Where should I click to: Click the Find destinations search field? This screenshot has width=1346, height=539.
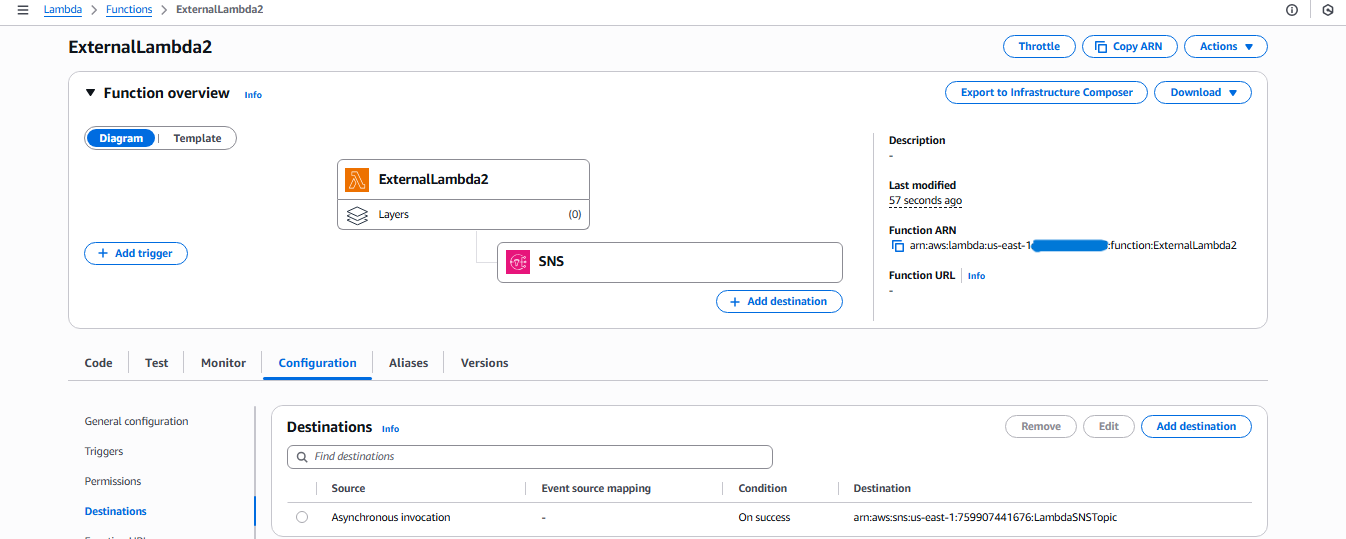pyautogui.click(x=540, y=457)
